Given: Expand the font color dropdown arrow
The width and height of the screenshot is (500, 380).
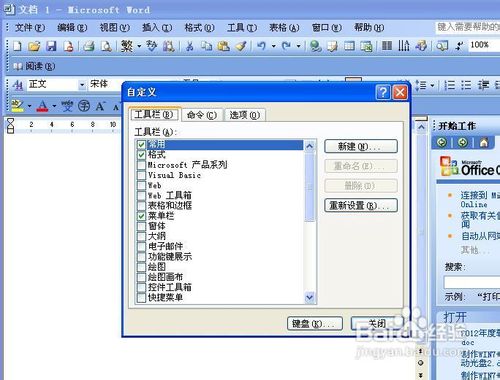Looking at the screenshot, I should pyautogui.click(x=54, y=106).
